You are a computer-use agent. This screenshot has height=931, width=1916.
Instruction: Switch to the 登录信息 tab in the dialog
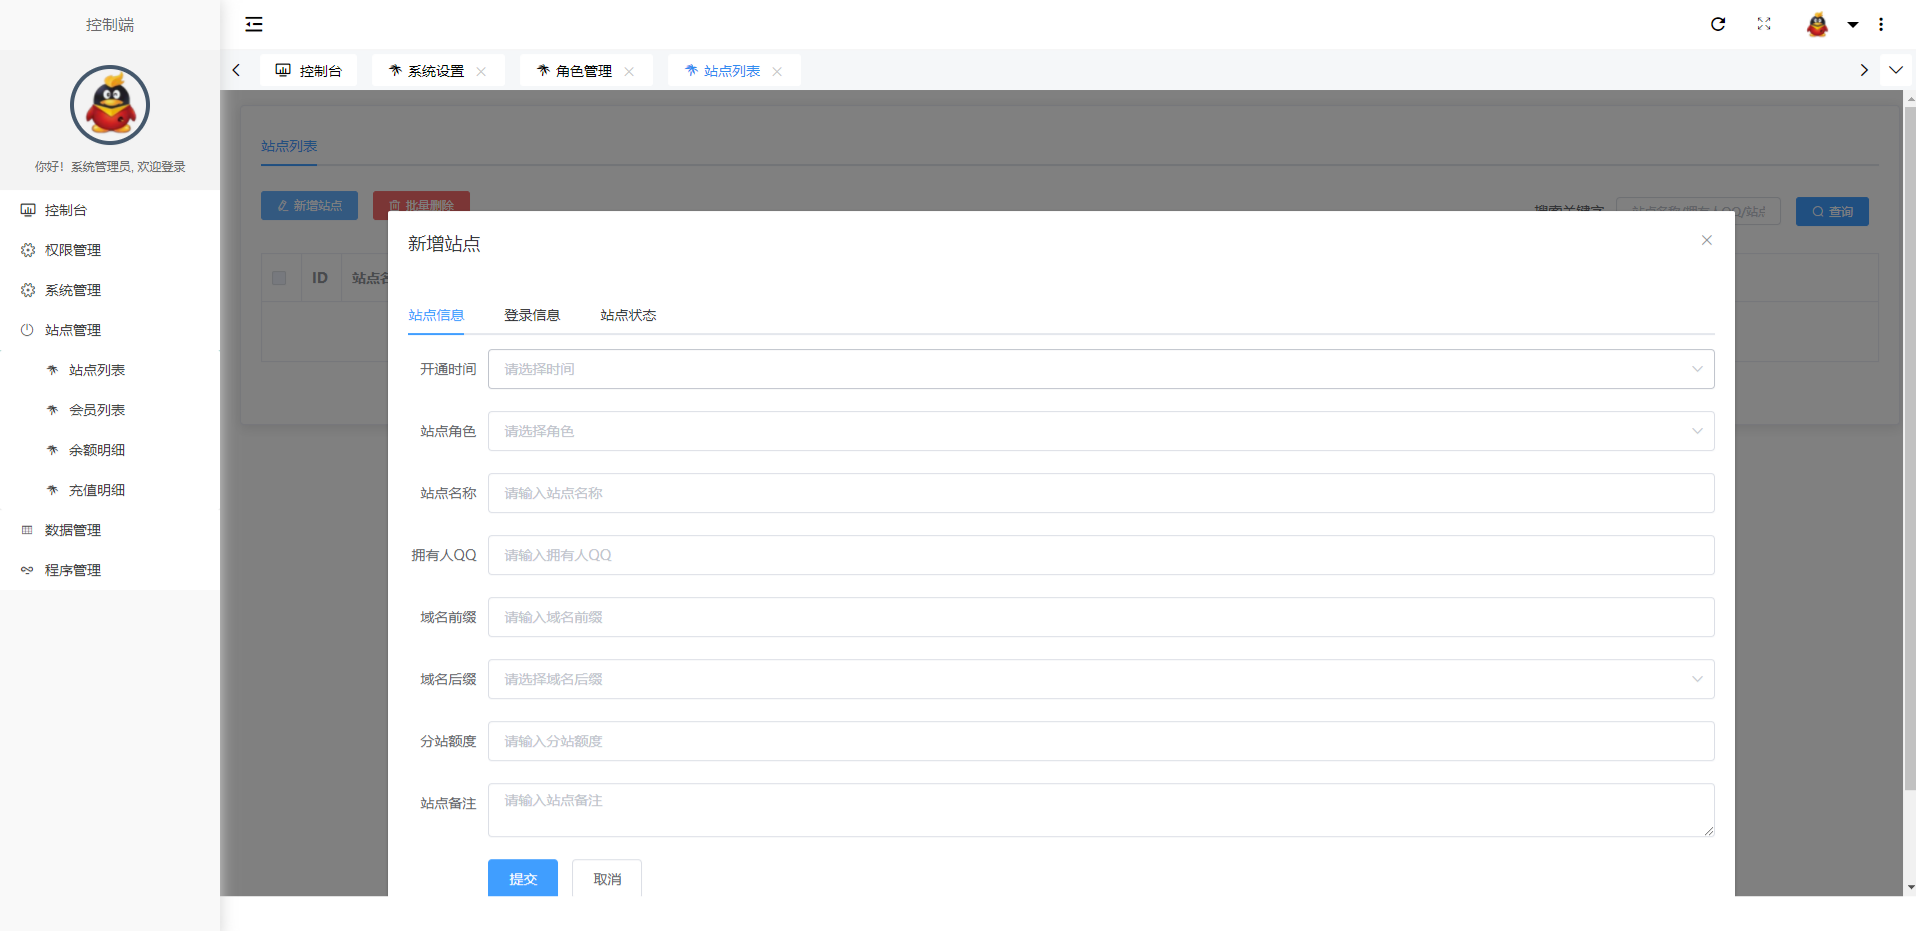pyautogui.click(x=531, y=315)
